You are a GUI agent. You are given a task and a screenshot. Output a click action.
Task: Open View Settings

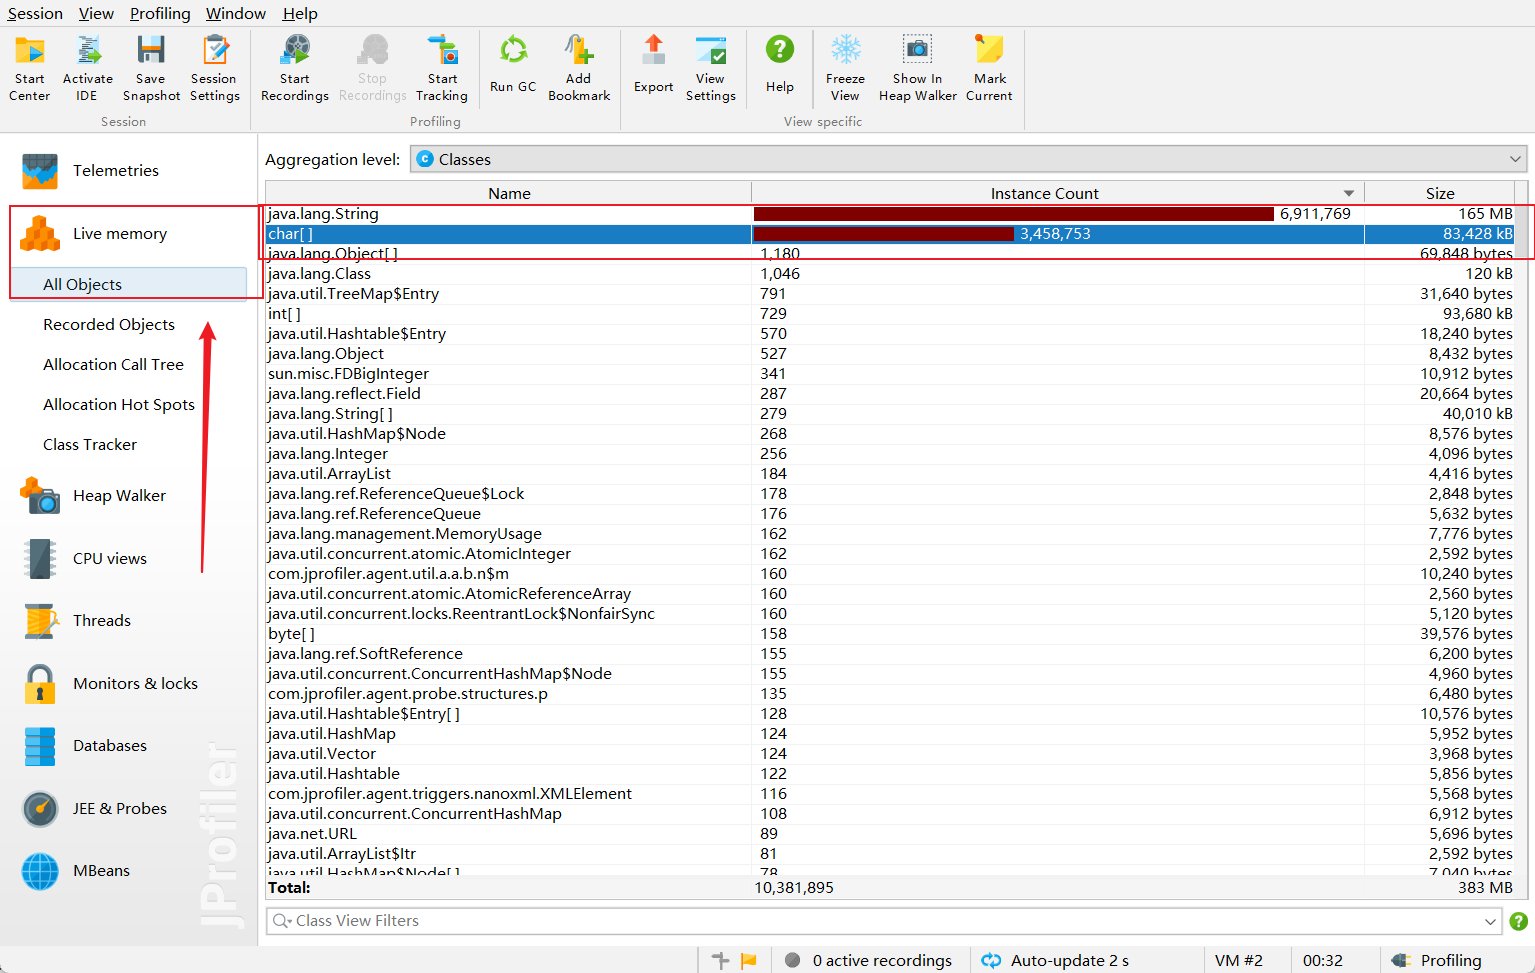pyautogui.click(x=711, y=68)
